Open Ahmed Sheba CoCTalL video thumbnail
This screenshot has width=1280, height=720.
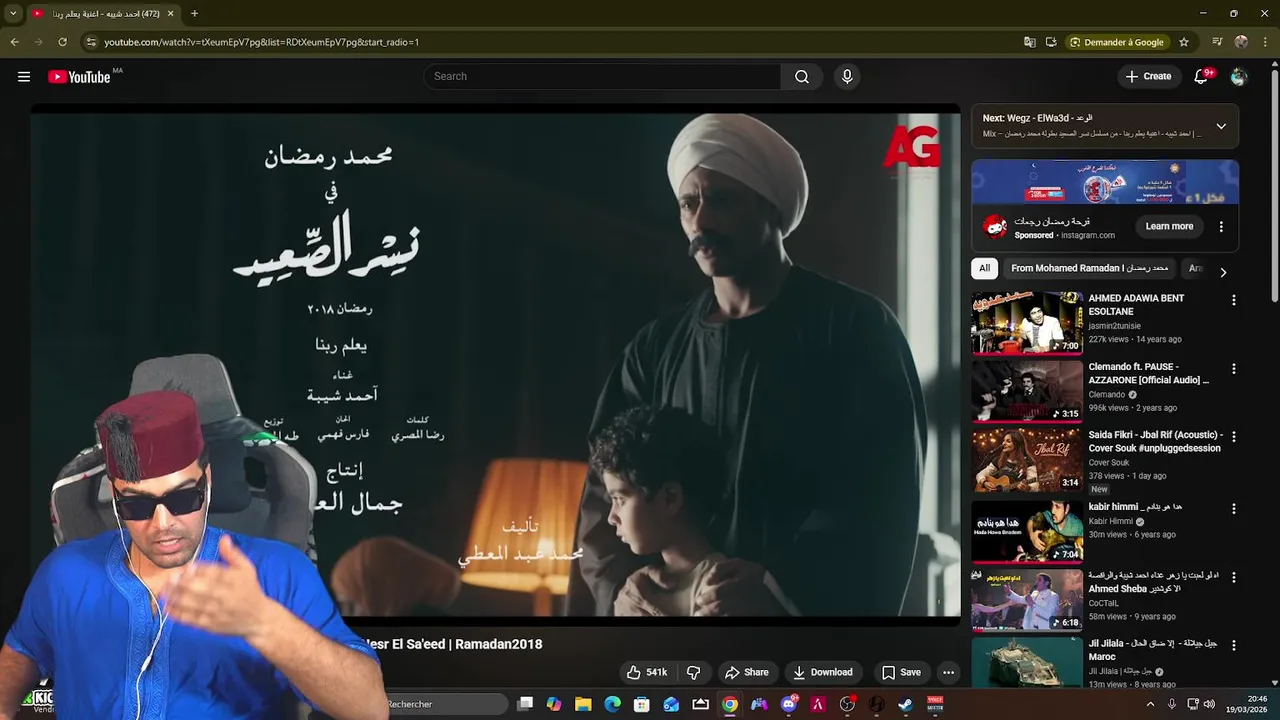(x=1027, y=600)
